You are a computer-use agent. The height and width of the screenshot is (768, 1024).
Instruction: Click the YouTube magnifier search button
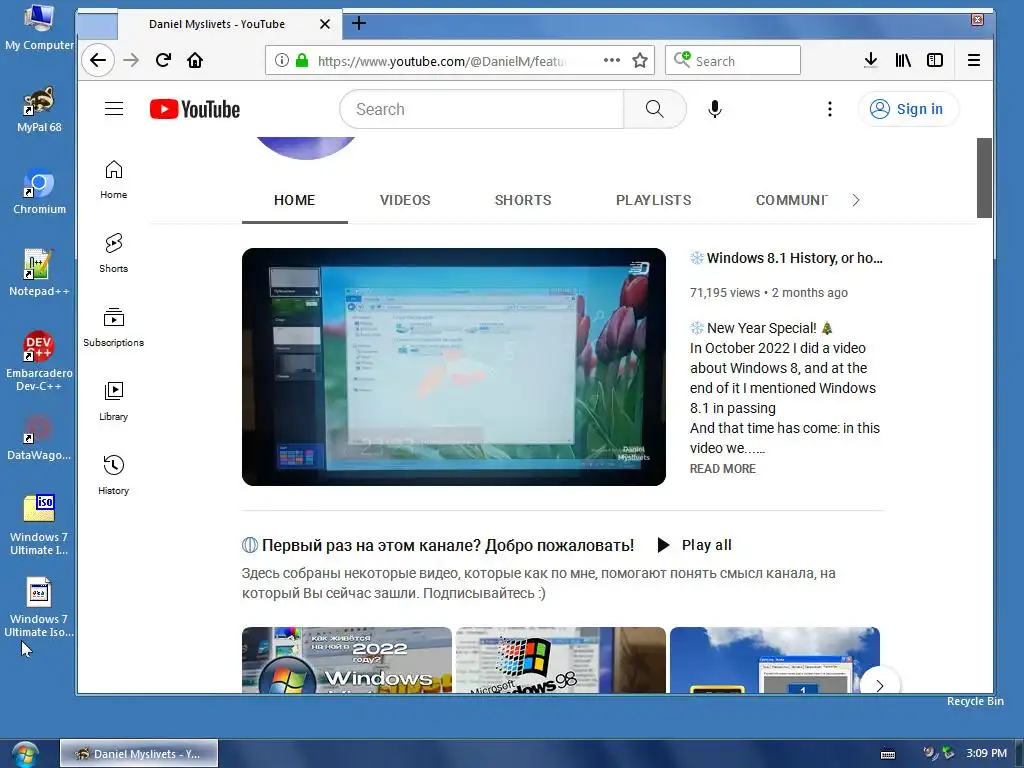pyautogui.click(x=654, y=109)
